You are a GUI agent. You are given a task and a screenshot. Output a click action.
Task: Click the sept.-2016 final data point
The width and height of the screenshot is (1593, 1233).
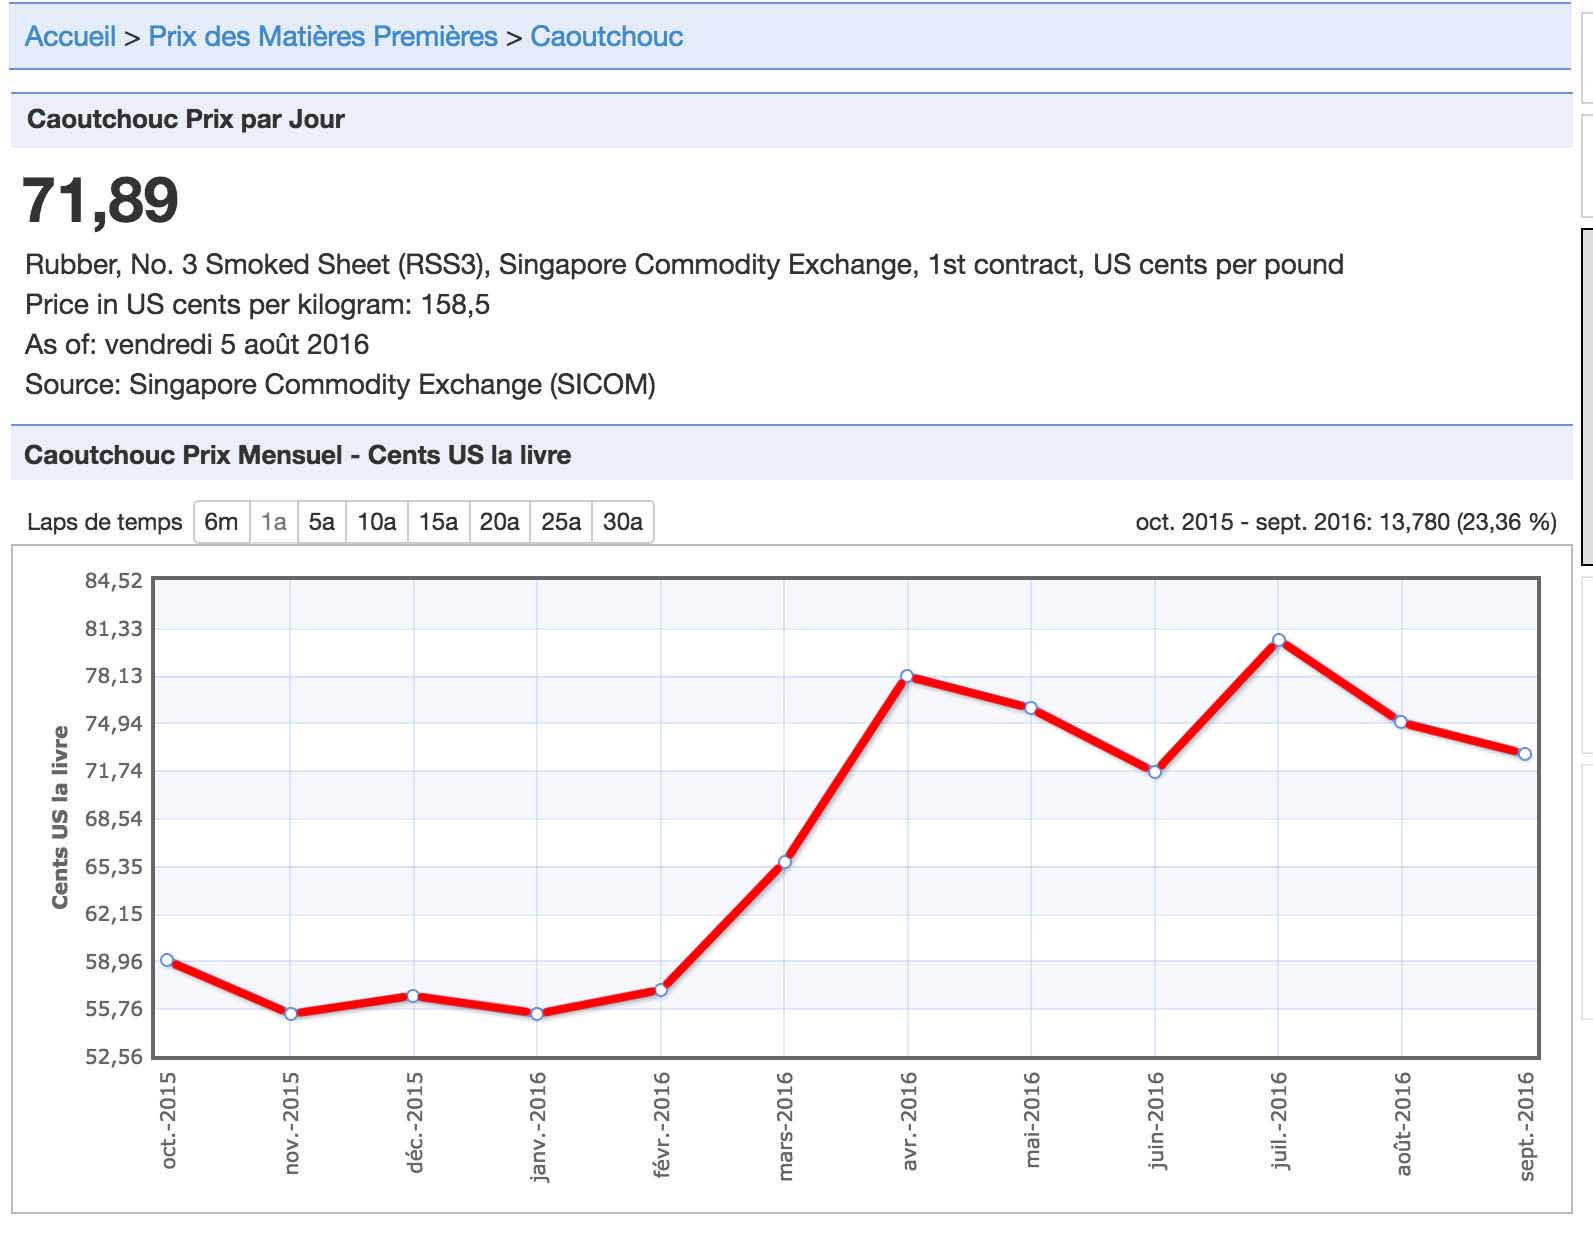1525,754
